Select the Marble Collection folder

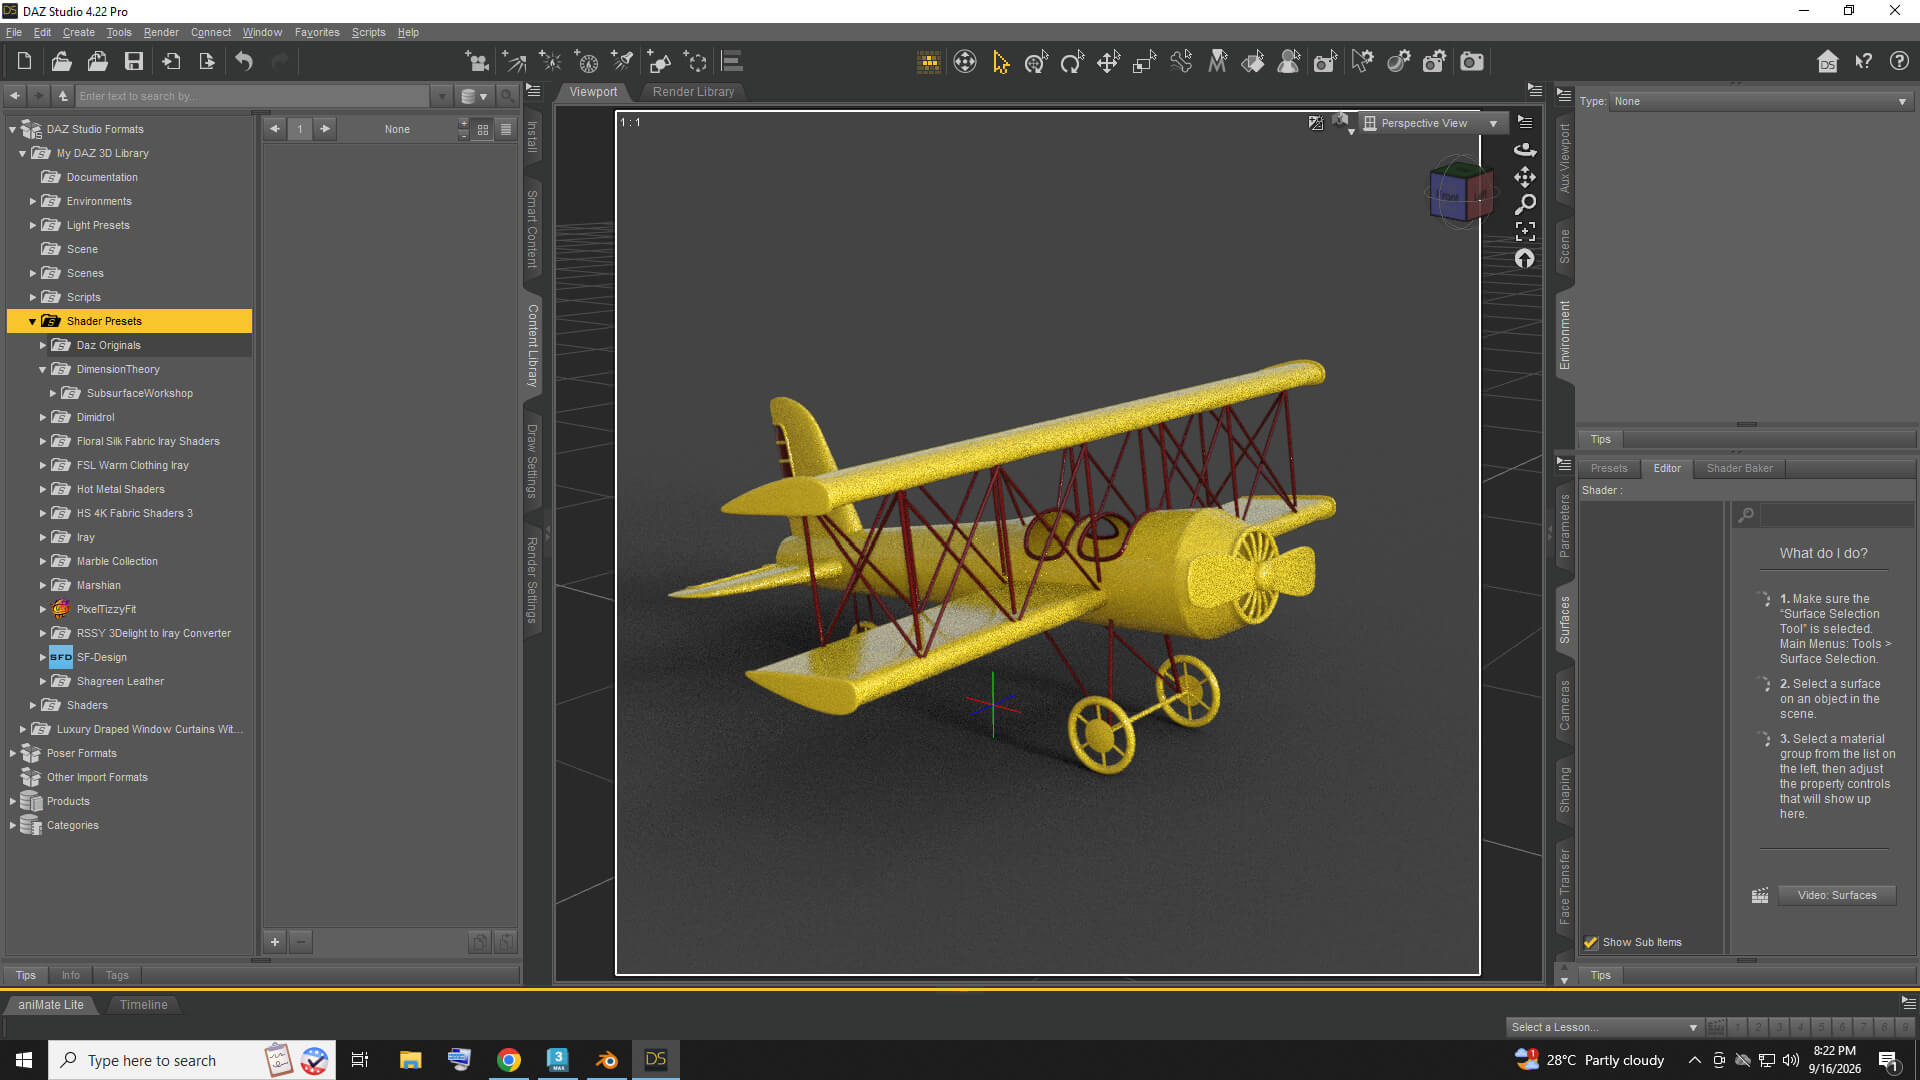tap(117, 561)
